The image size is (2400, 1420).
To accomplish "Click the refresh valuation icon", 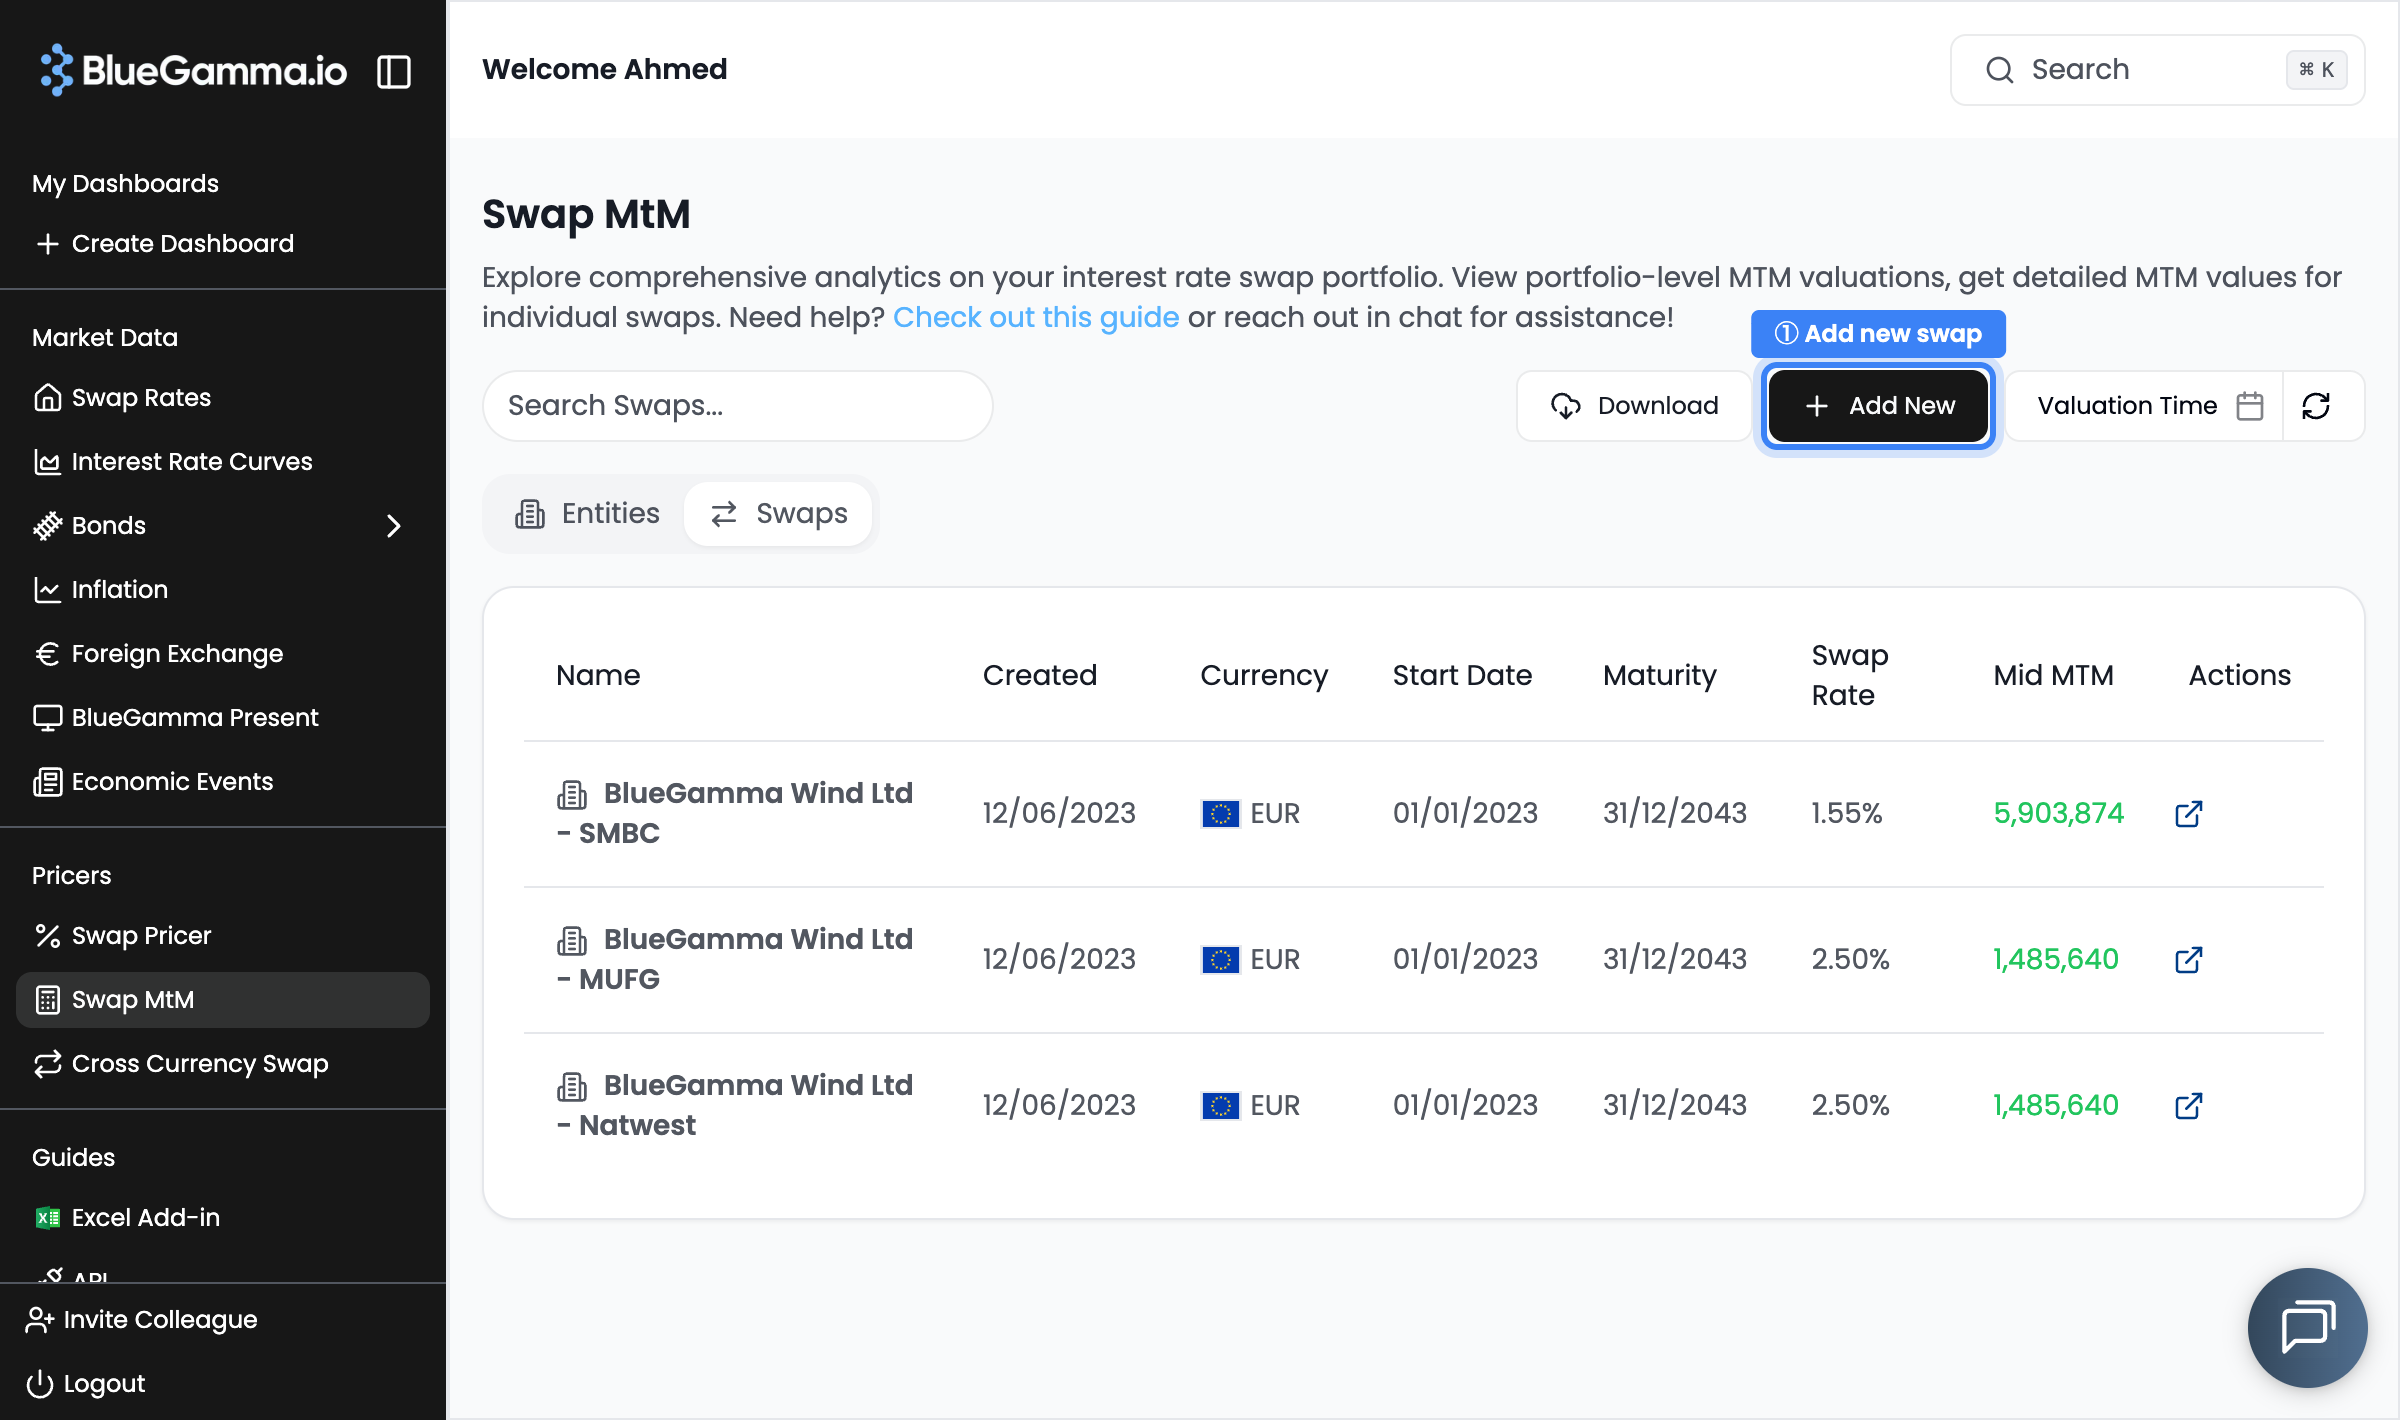I will [2316, 405].
